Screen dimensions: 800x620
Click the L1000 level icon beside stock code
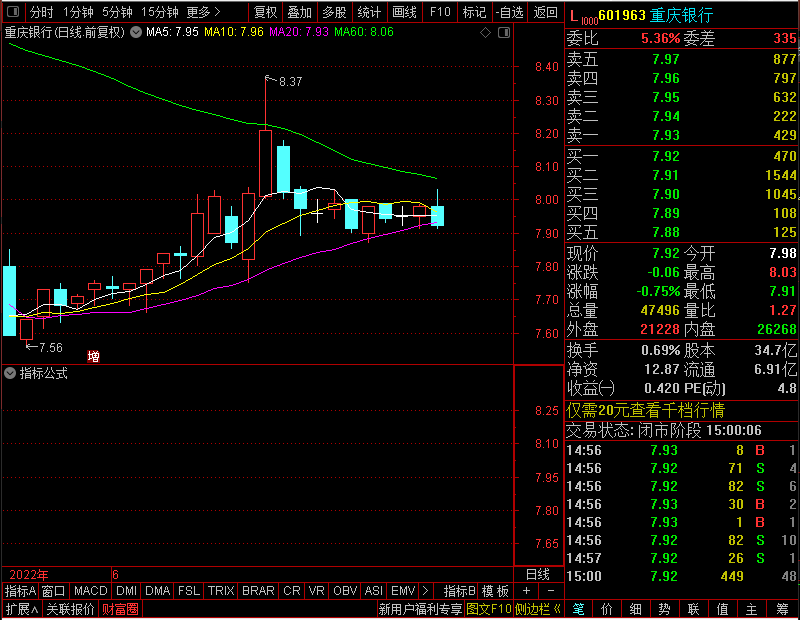tap(584, 17)
